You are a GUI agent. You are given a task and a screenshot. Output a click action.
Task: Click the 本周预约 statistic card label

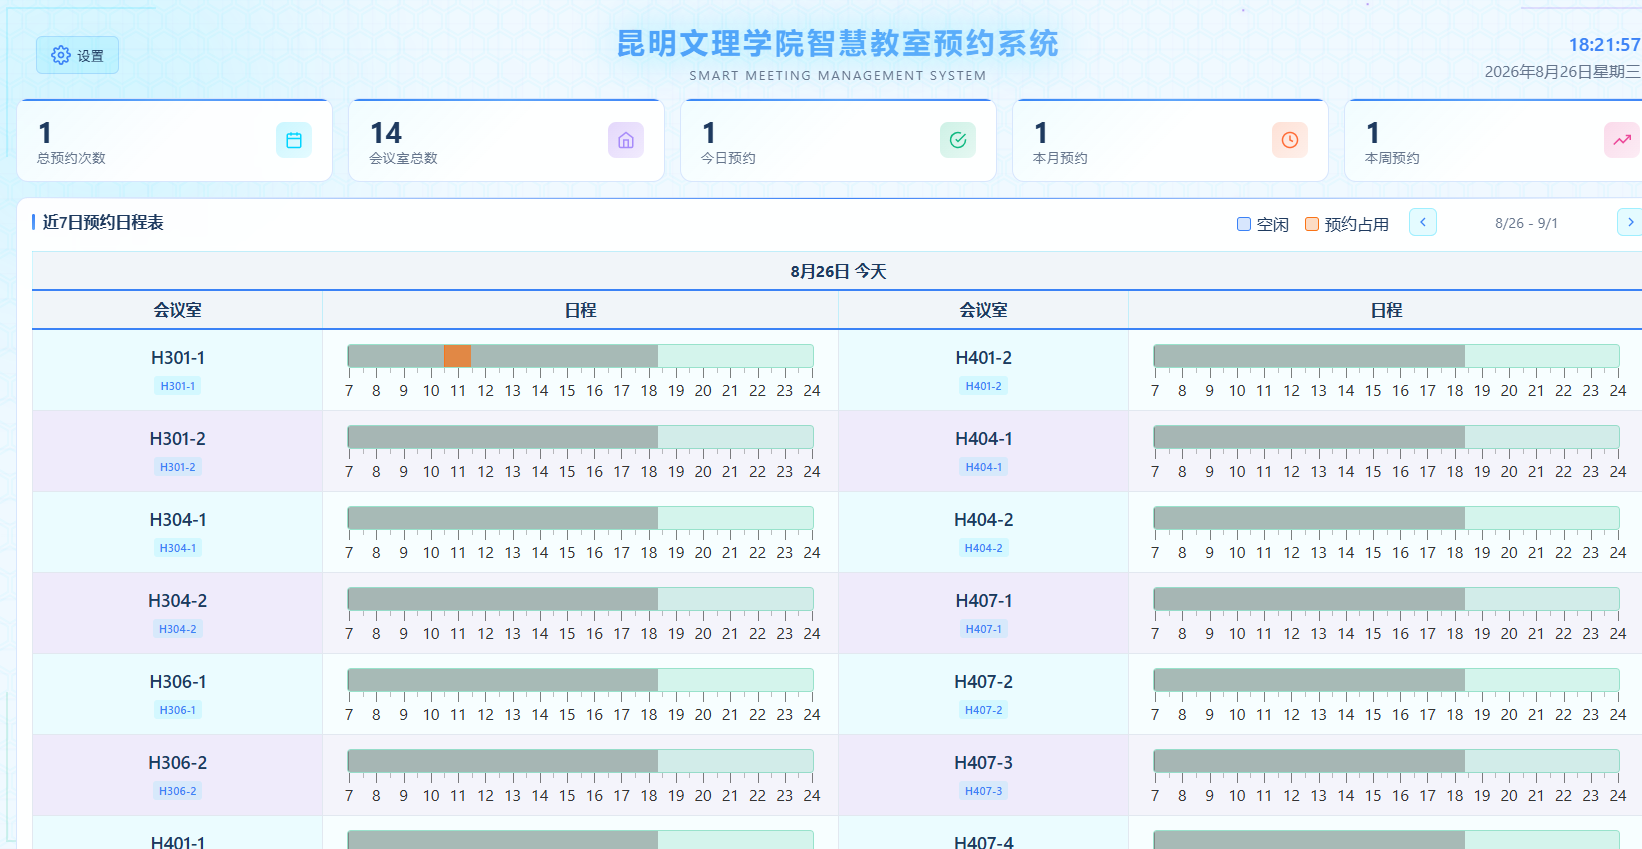point(1392,158)
